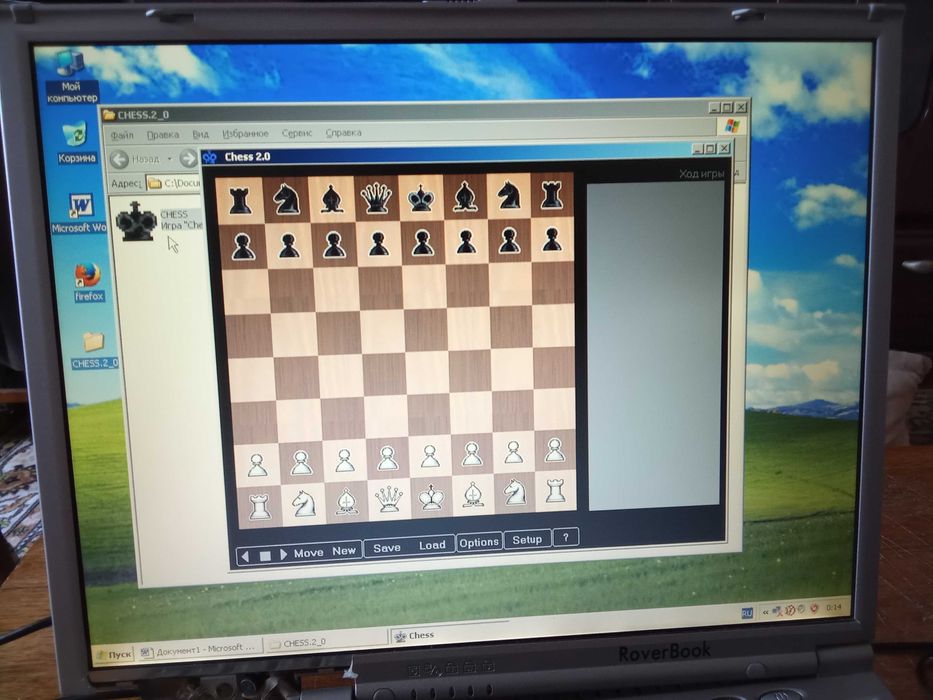Open Мой компьютер desktop icon
The image size is (933, 700).
[71, 76]
